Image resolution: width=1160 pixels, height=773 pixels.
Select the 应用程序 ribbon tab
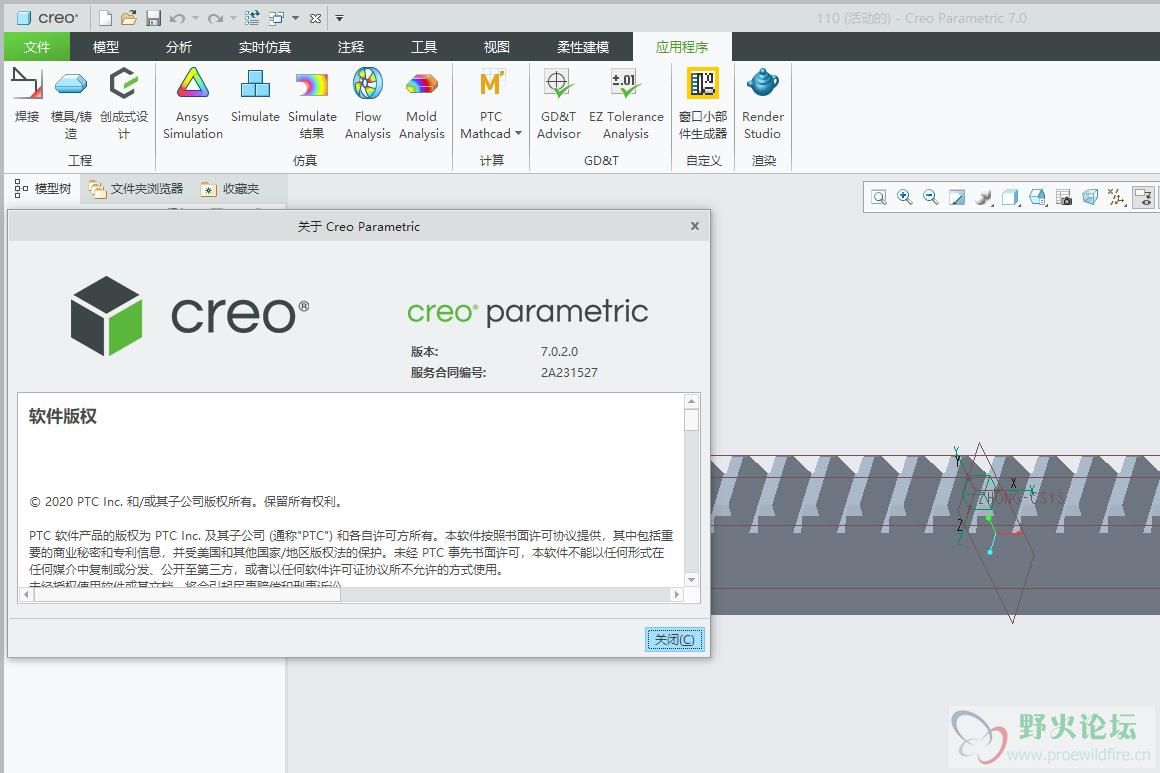pos(682,47)
